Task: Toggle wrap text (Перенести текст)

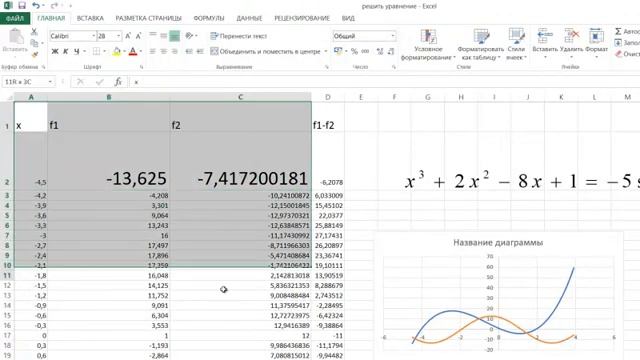Action: tap(238, 36)
